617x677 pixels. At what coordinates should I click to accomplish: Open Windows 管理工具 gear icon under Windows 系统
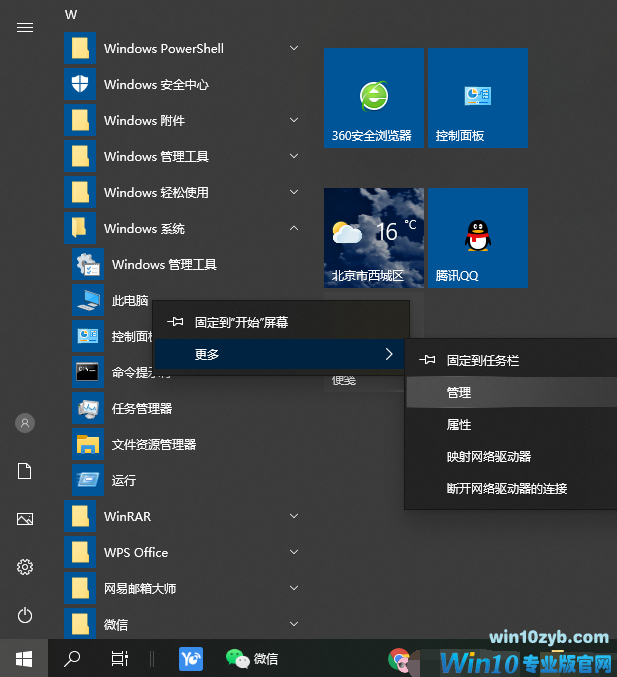pyautogui.click(x=88, y=264)
